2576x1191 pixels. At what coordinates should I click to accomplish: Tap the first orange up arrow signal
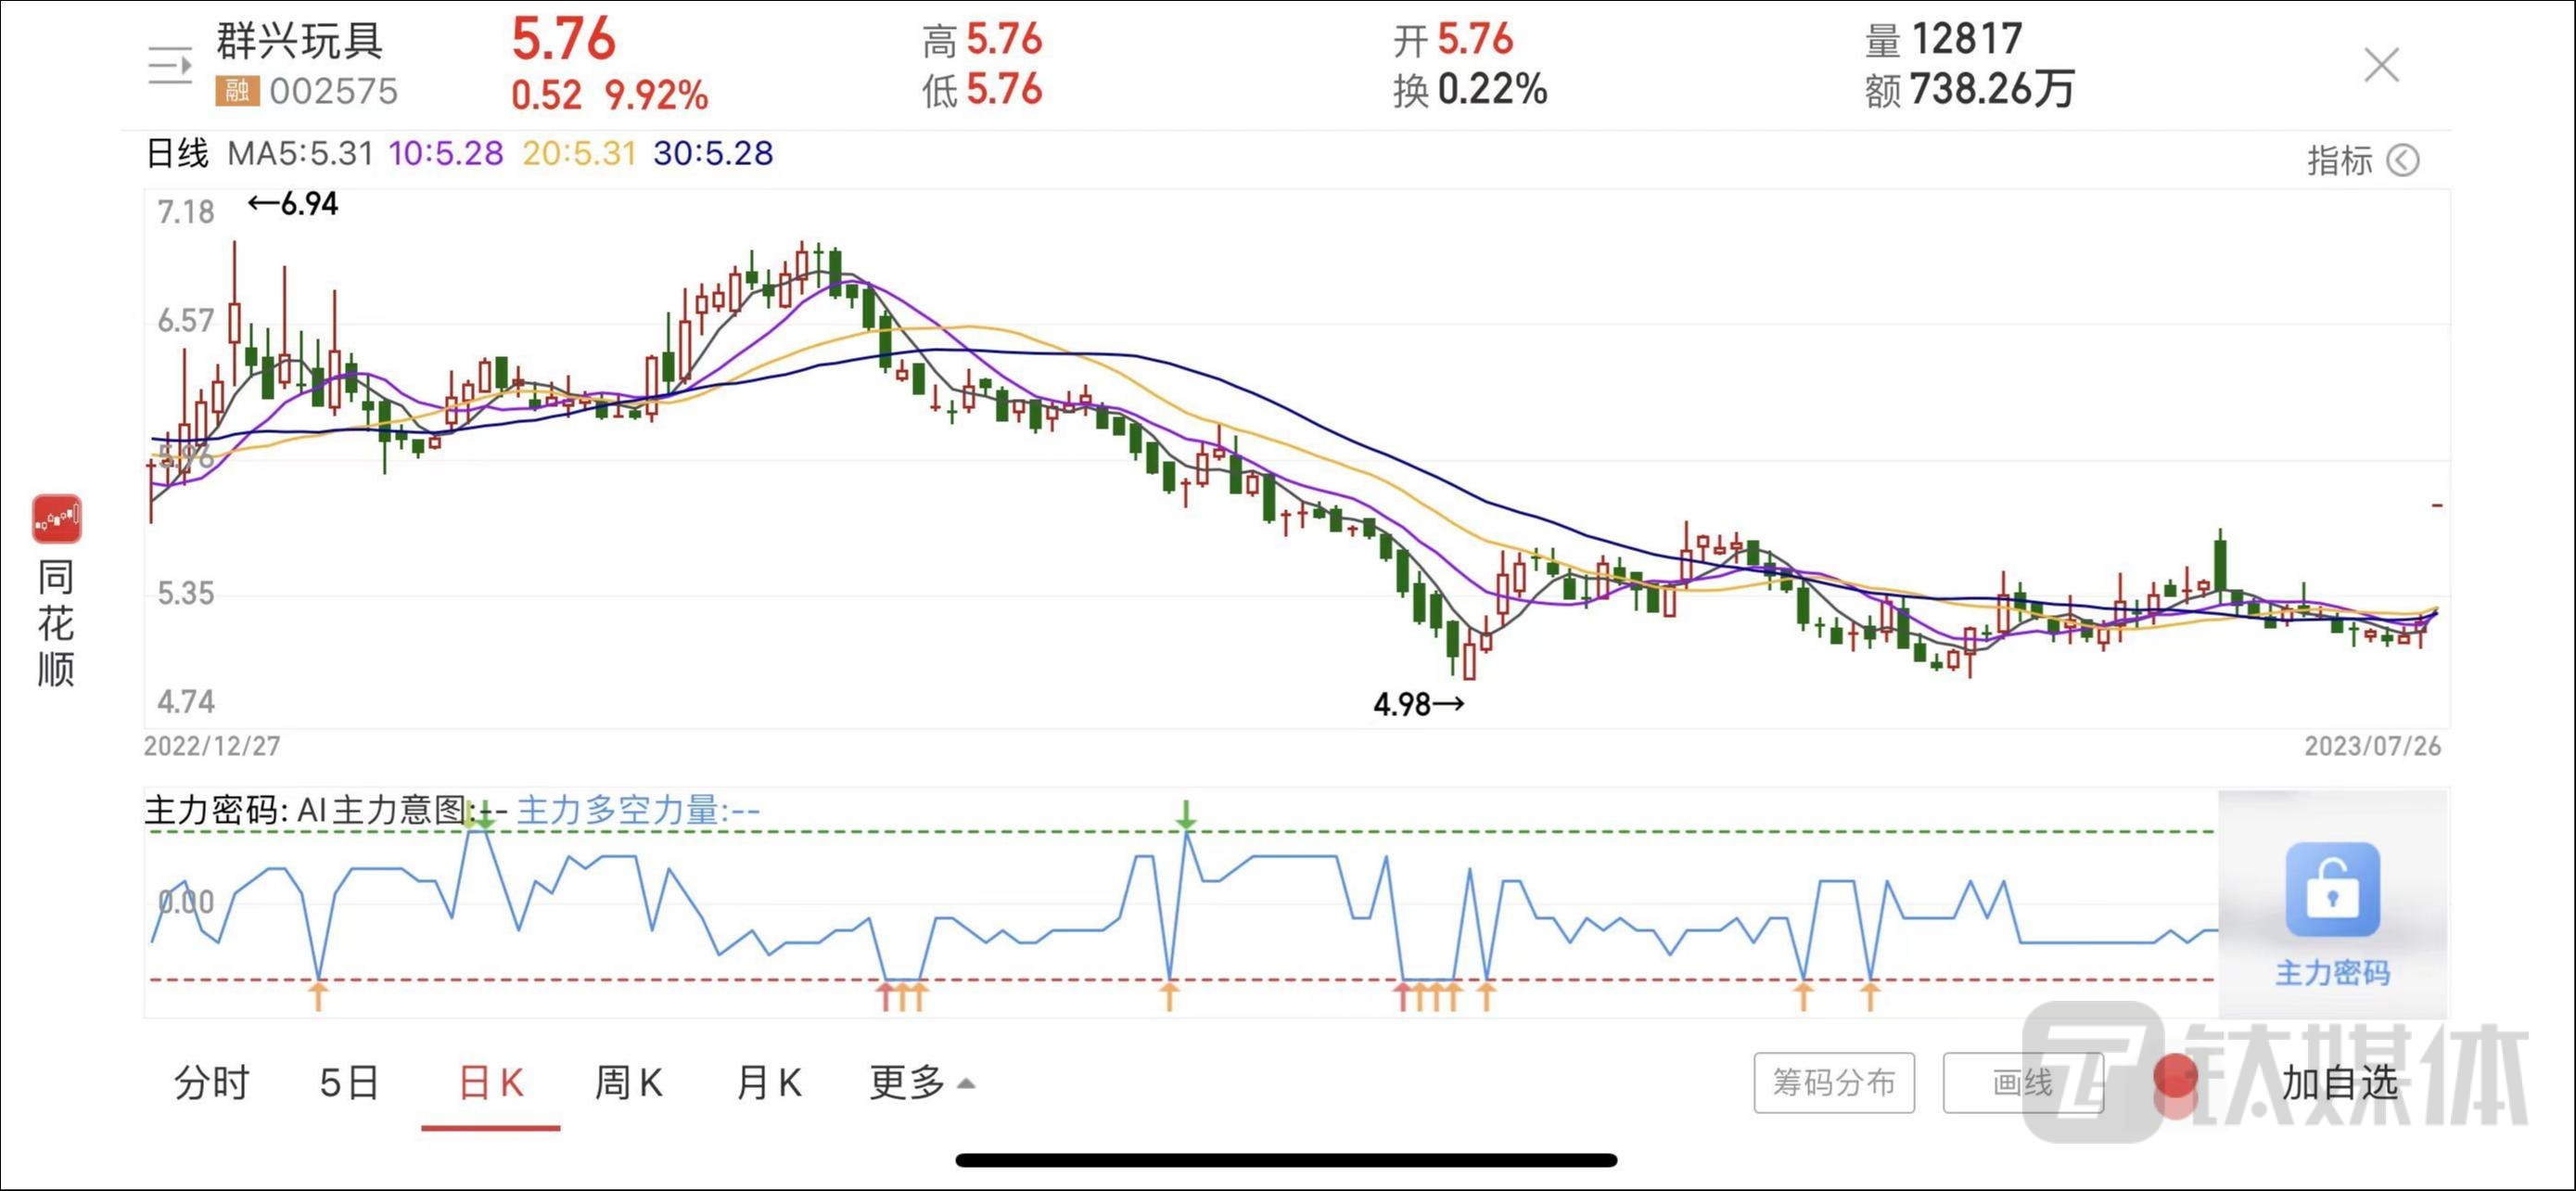[x=317, y=995]
